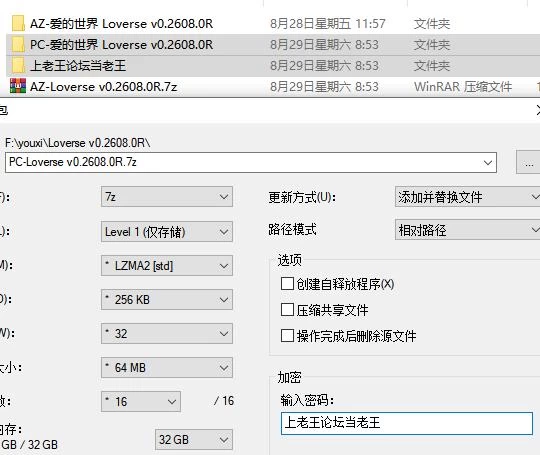Click the browse ... button
Screen dimensions: 540x455
coord(528,162)
